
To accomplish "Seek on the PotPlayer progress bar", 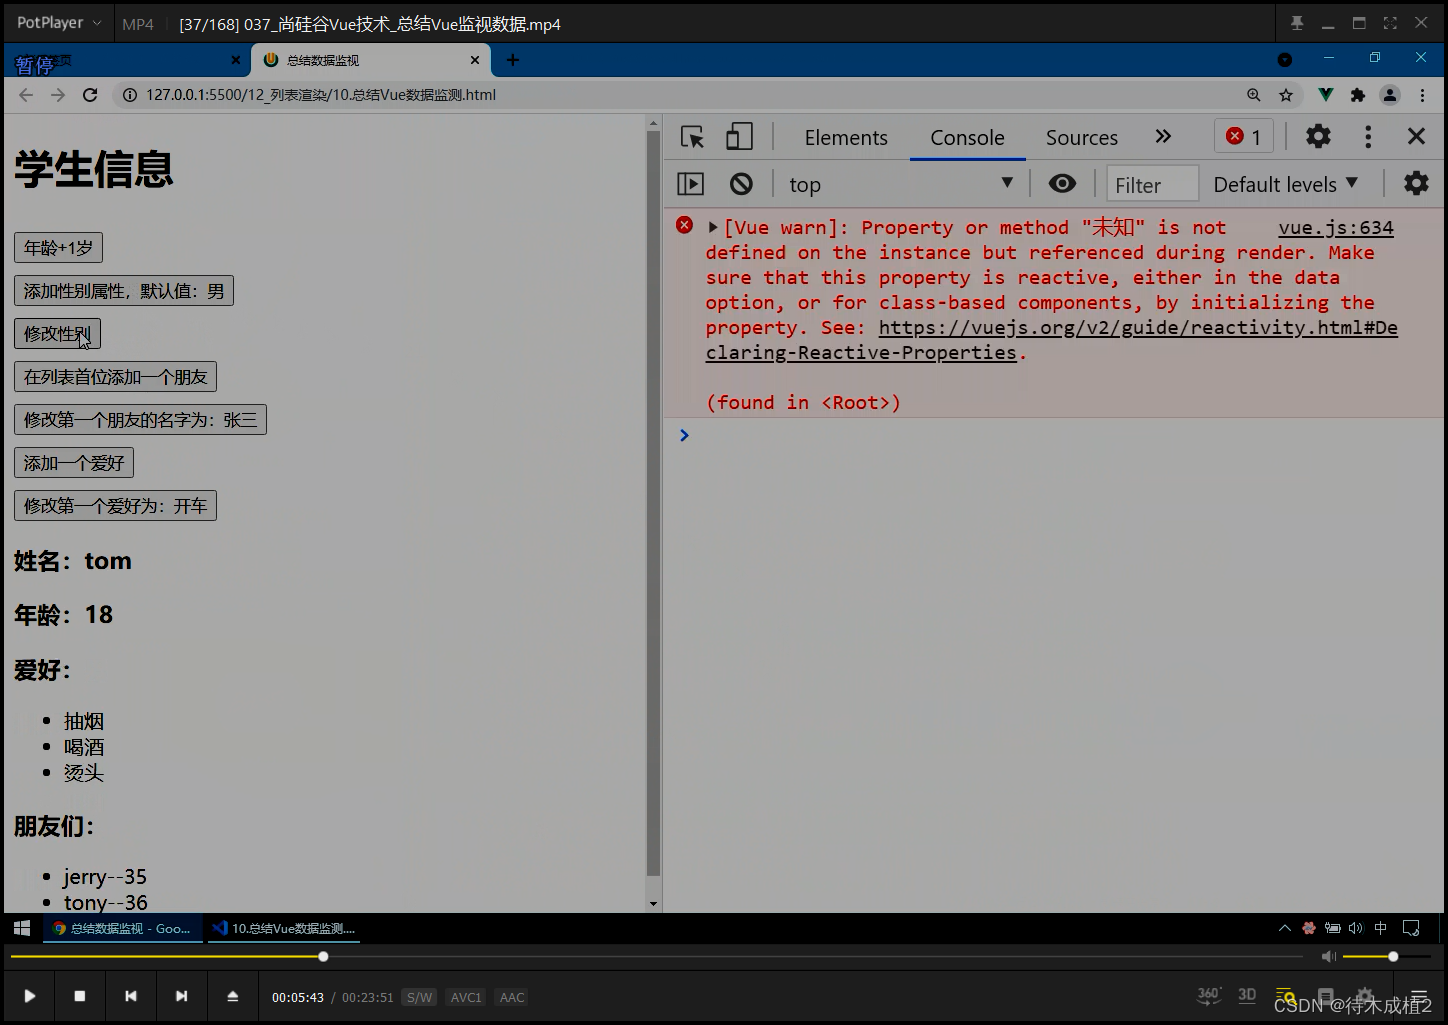I will (656, 957).
